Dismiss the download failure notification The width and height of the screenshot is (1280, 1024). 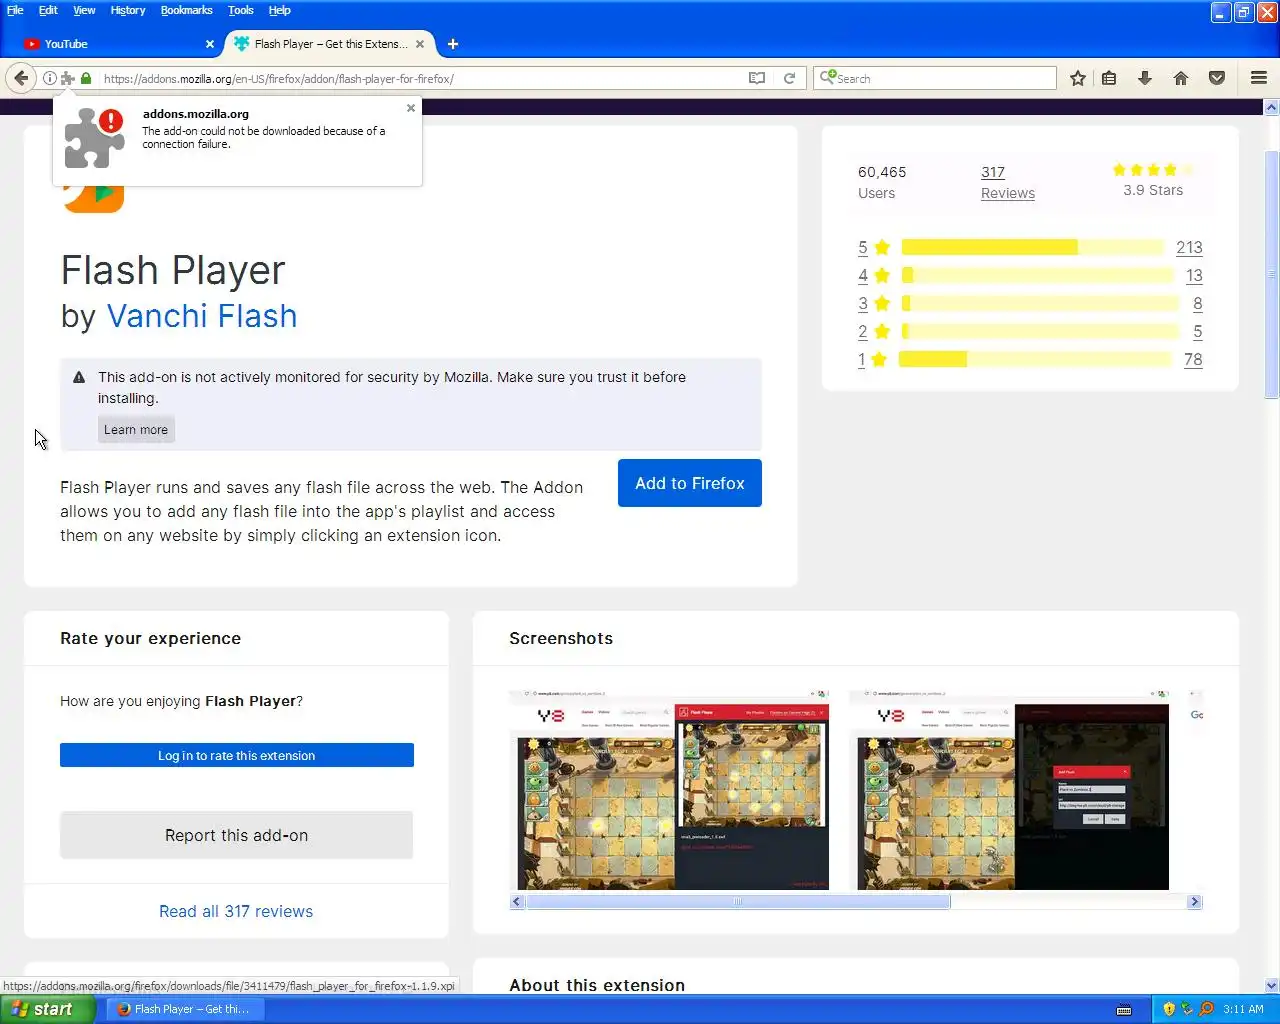[411, 108]
